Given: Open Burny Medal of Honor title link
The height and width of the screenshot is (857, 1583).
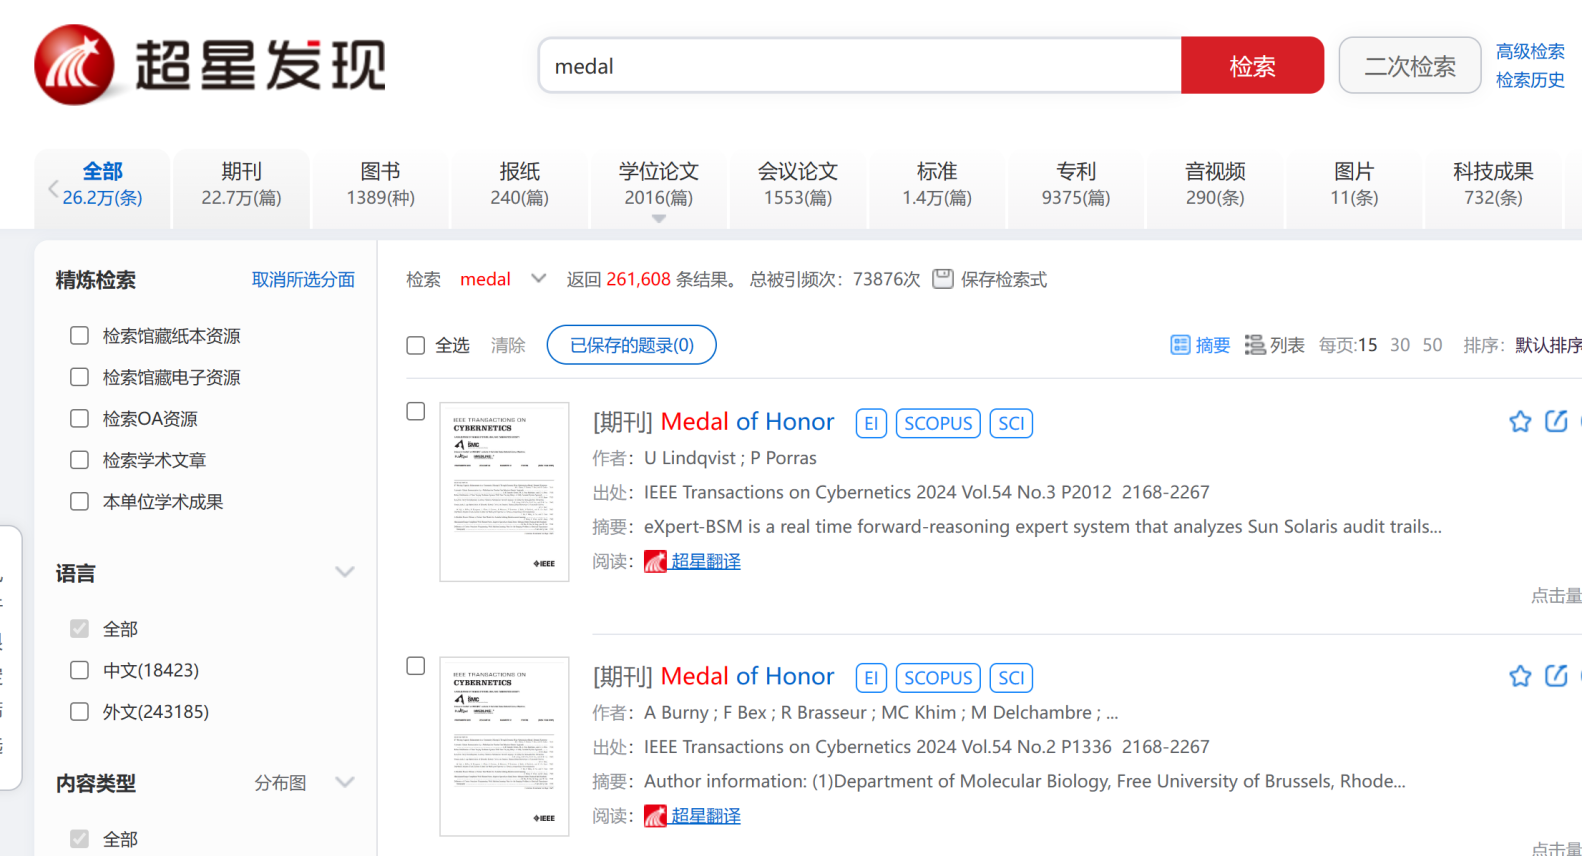Looking at the screenshot, I should 747,676.
